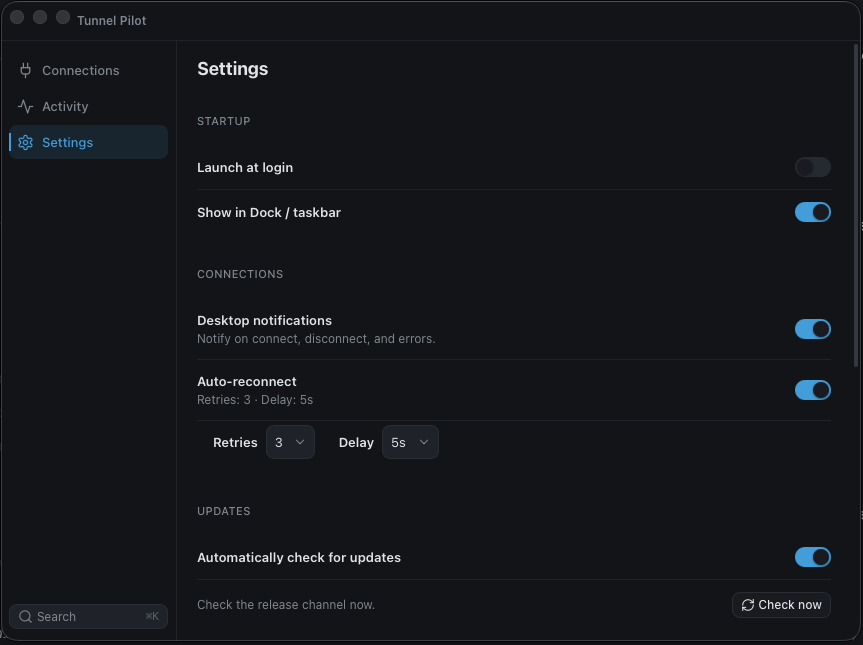
Task: Click the CONNECTIONS section label
Action: pos(240,274)
